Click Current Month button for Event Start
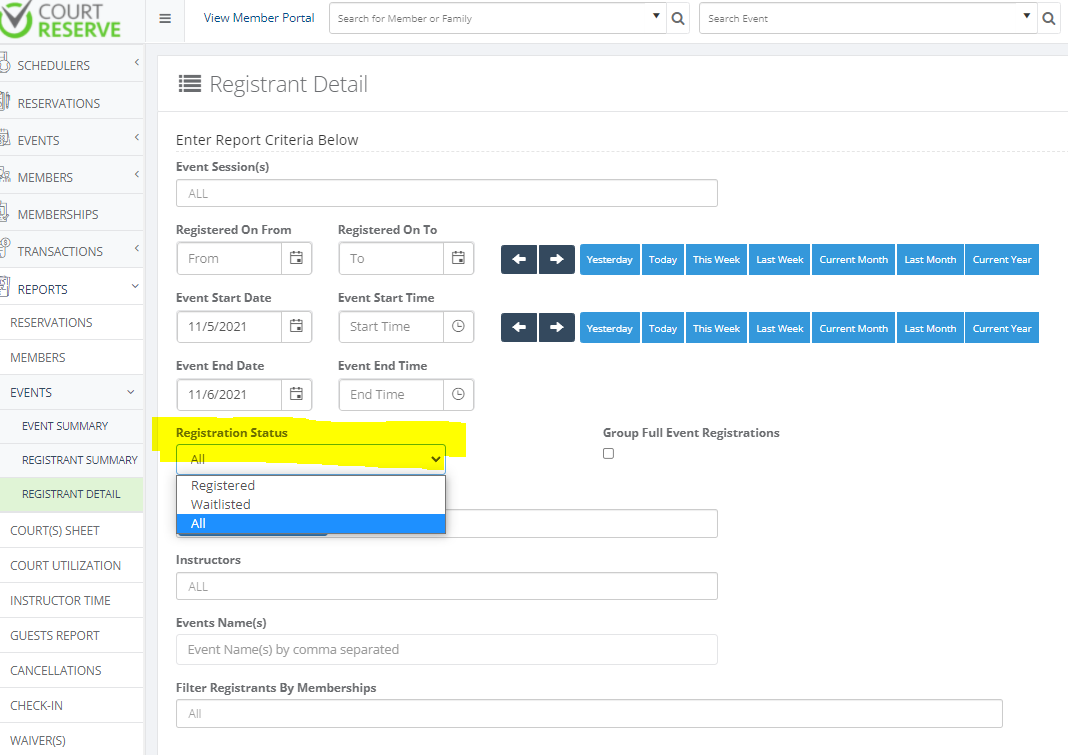Screen dimensions: 1068x755 click(853, 328)
